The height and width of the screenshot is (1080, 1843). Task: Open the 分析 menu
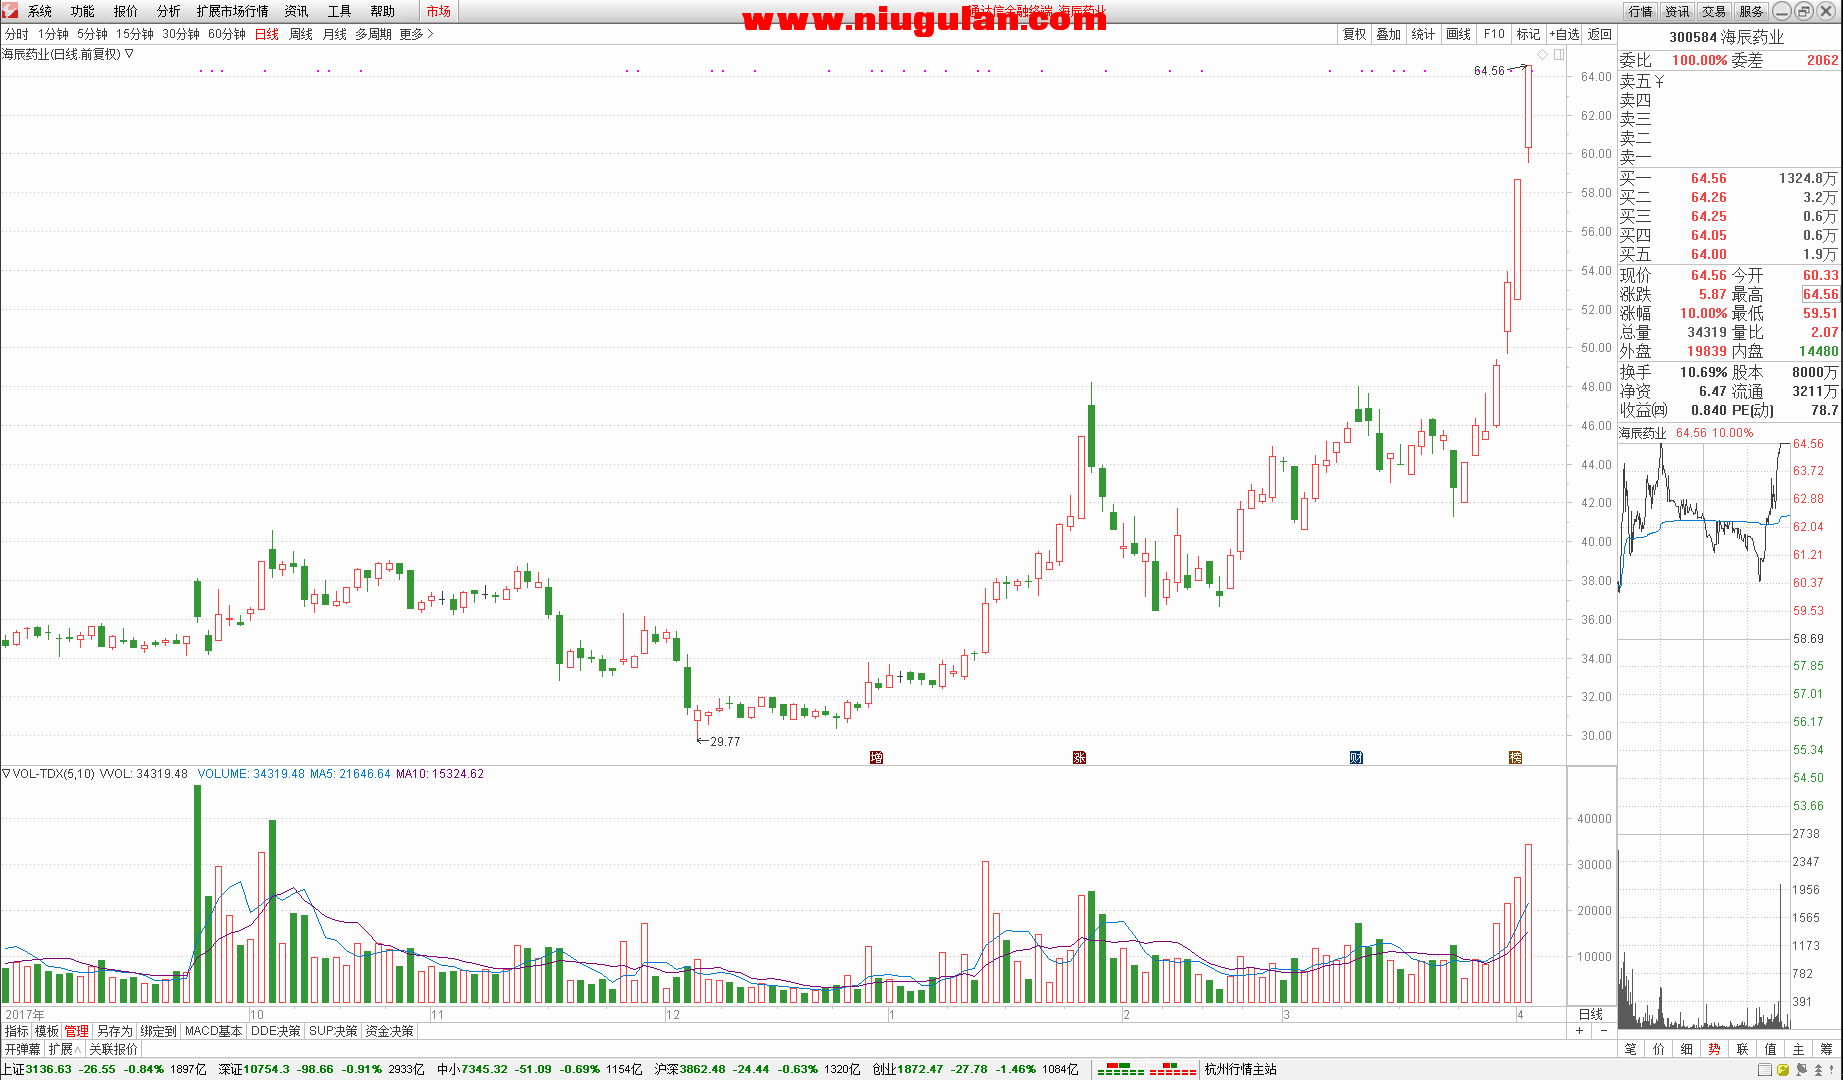point(169,11)
